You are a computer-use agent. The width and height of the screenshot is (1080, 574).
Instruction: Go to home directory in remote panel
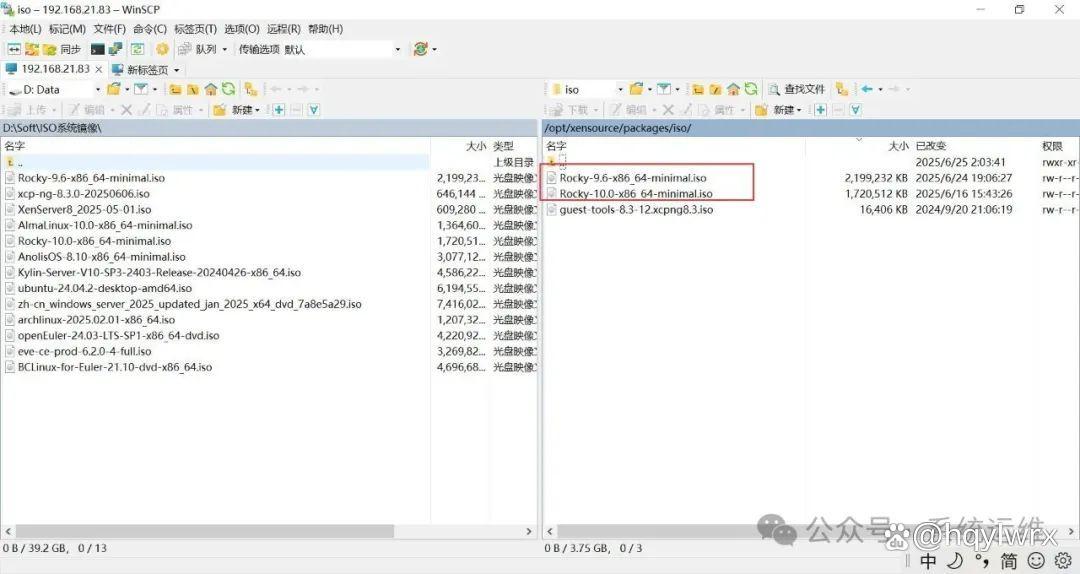(x=734, y=89)
